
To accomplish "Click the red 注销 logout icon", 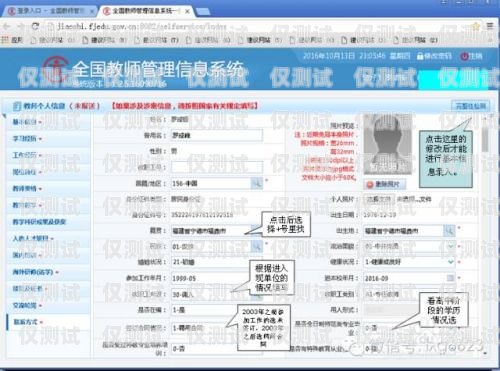I will click(464, 56).
